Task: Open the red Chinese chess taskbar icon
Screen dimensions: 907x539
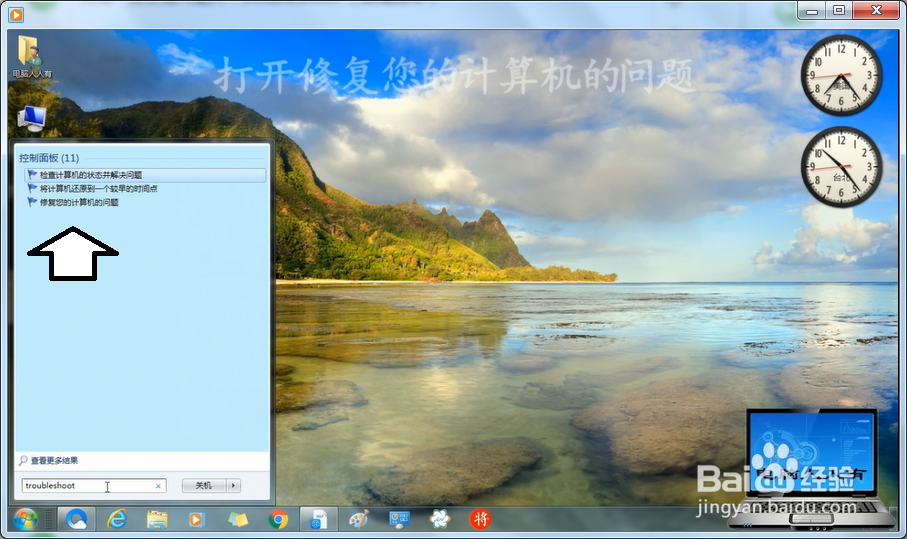Action: click(480, 519)
